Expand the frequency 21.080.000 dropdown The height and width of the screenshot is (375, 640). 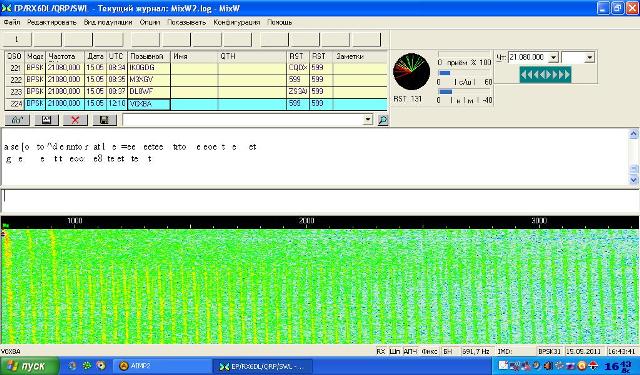553,58
